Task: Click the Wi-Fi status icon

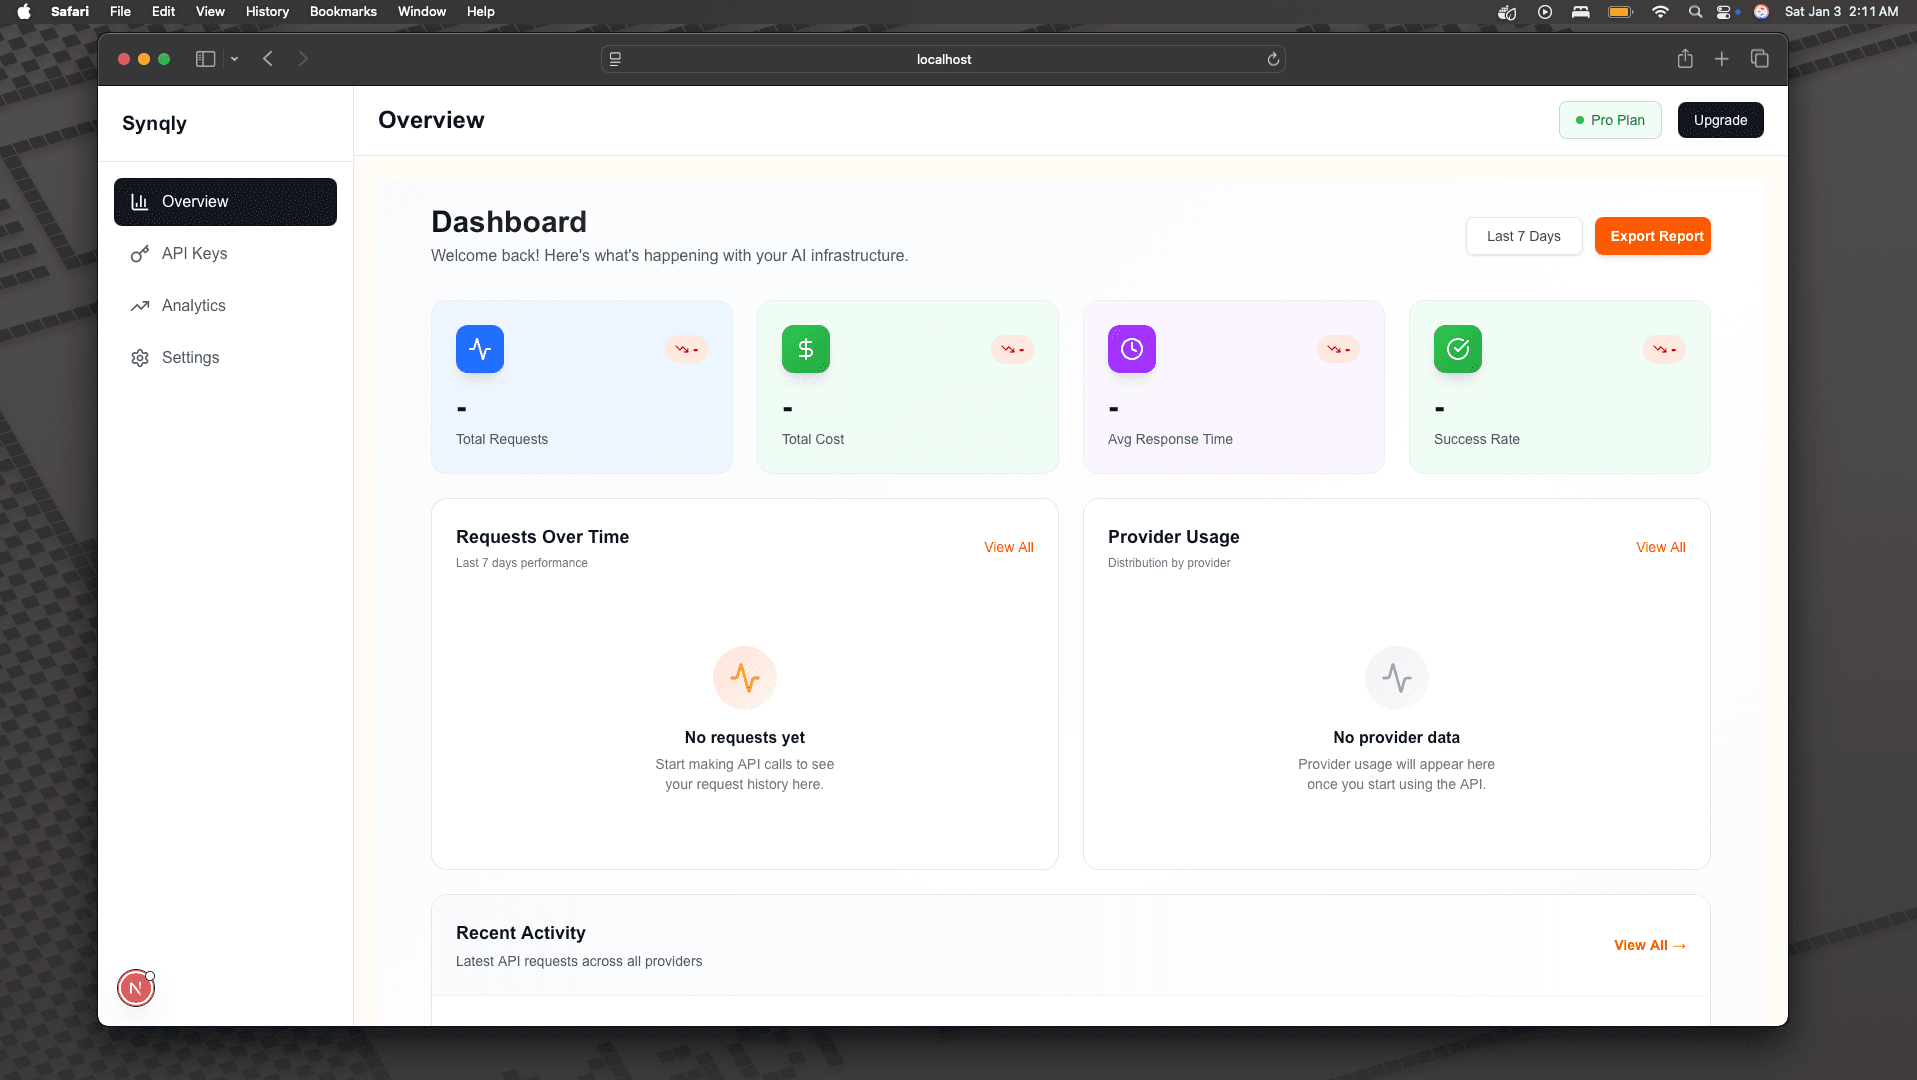Action: pos(1660,12)
